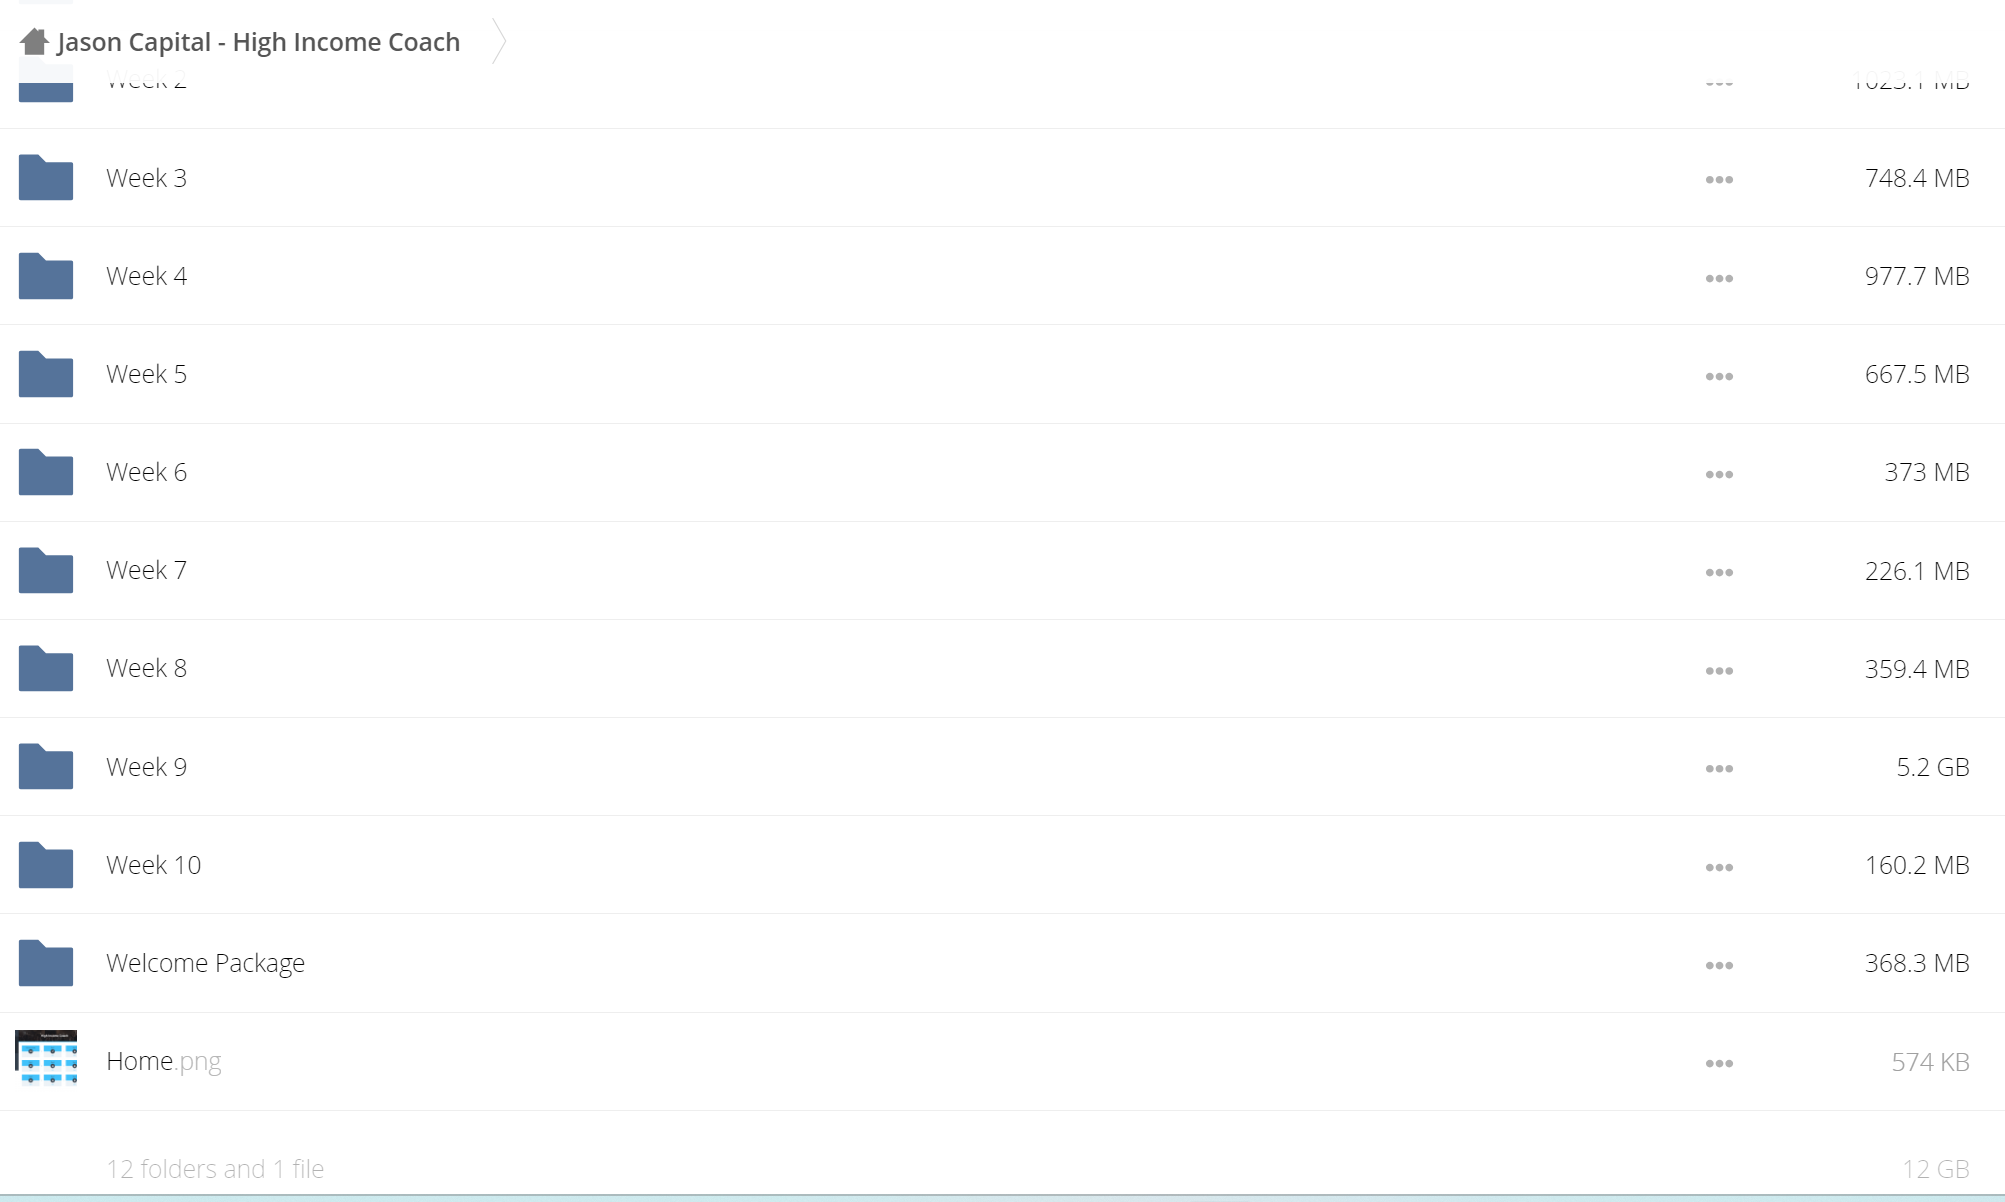Click the 160.2 MB size value
2005x1202 pixels.
1917,865
